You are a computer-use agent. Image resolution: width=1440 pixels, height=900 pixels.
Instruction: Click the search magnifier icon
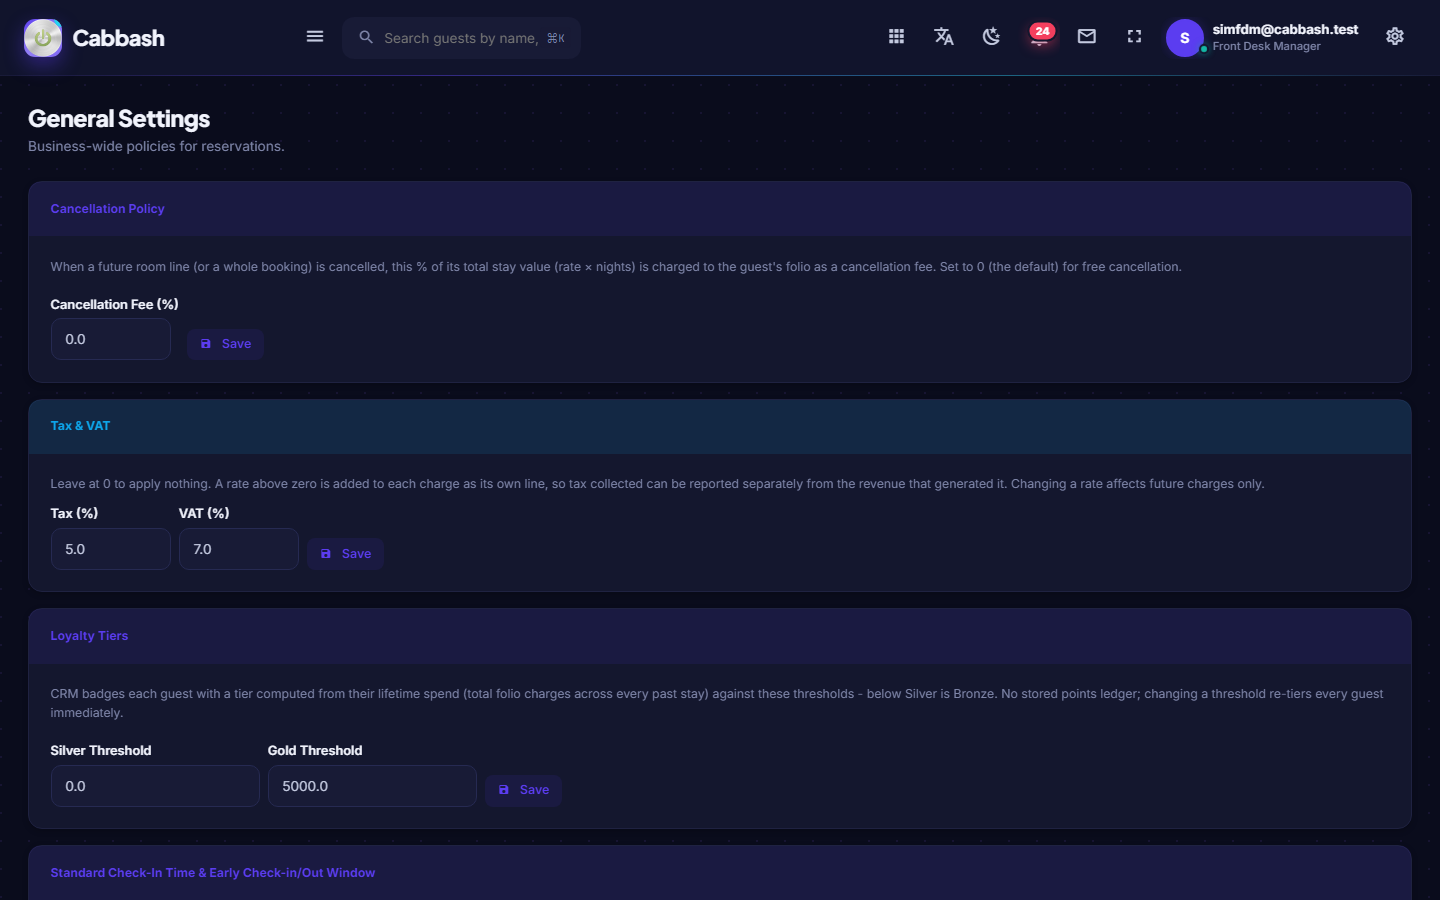click(x=366, y=37)
